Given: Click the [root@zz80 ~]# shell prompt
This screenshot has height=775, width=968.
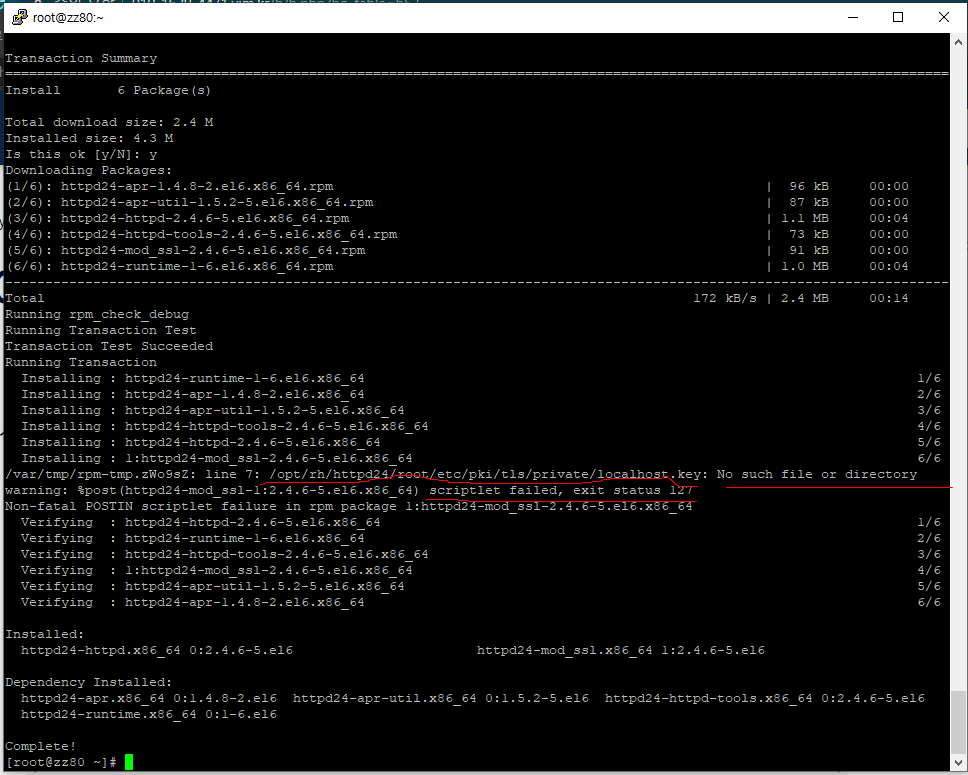Looking at the screenshot, I should pyautogui.click(x=61, y=763).
